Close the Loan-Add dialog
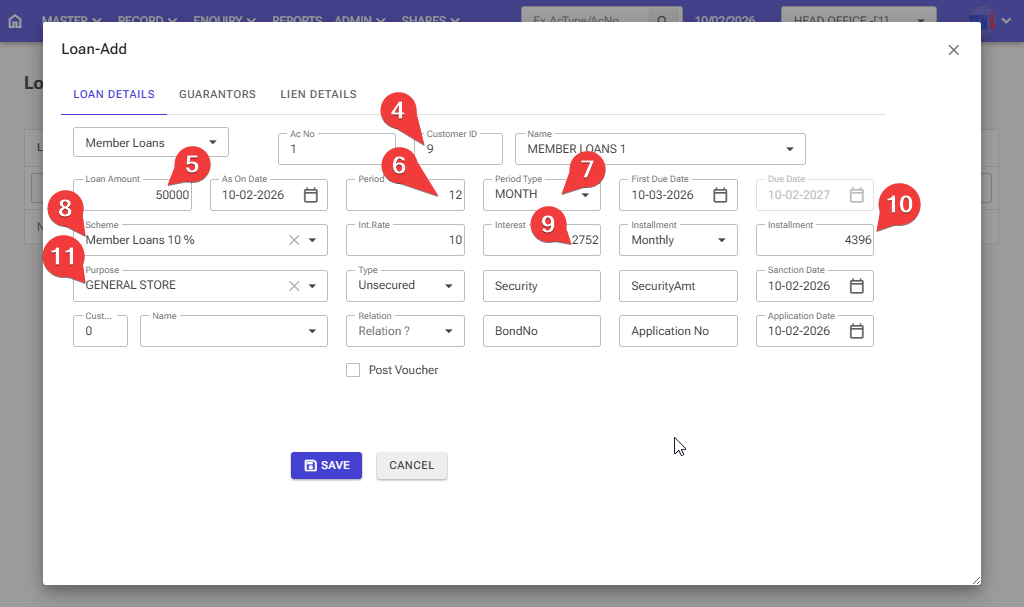This screenshot has width=1024, height=607. click(953, 50)
